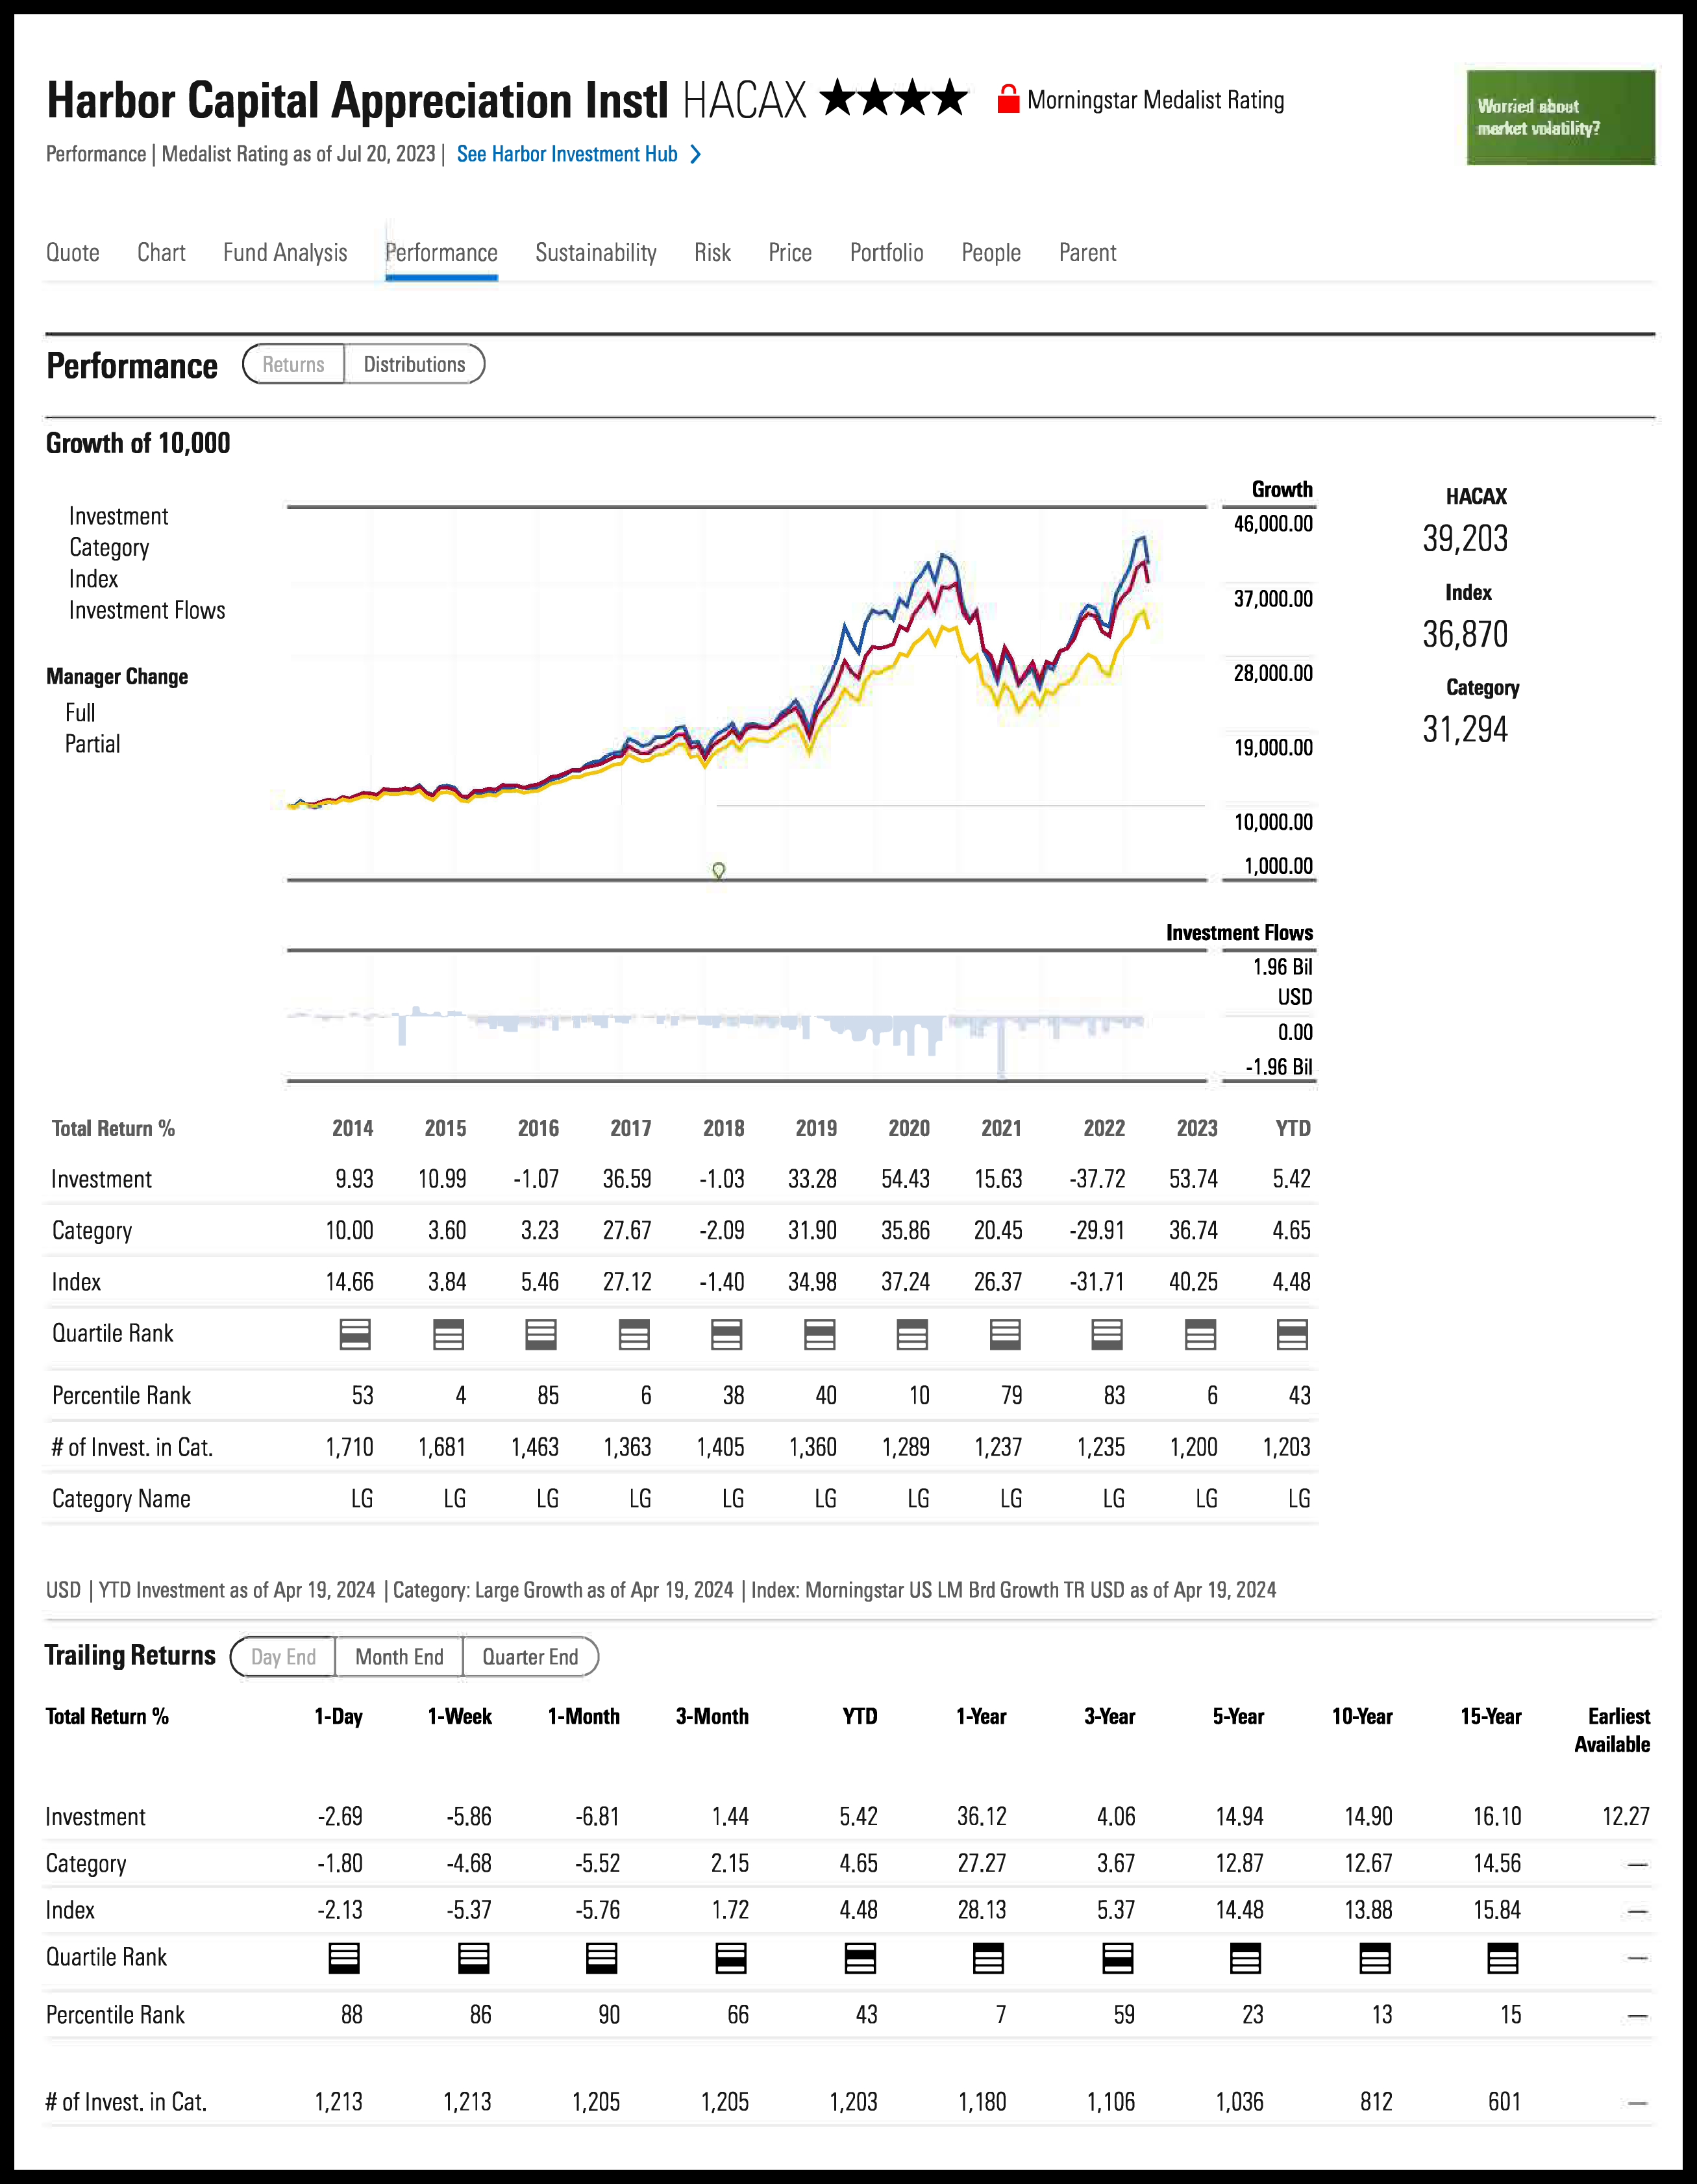Click the 2014 quartile rank icon
Screen dimensions: 1697x2184
click(x=355, y=1334)
